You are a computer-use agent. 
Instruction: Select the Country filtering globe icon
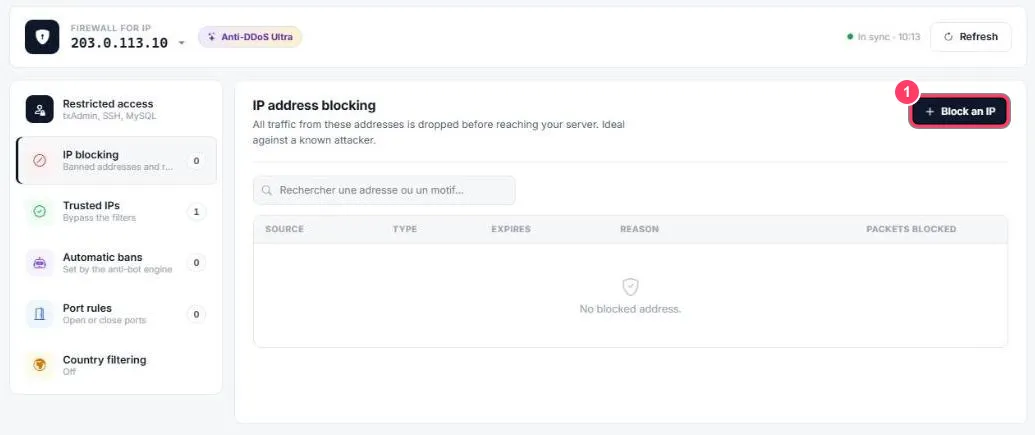coord(40,365)
